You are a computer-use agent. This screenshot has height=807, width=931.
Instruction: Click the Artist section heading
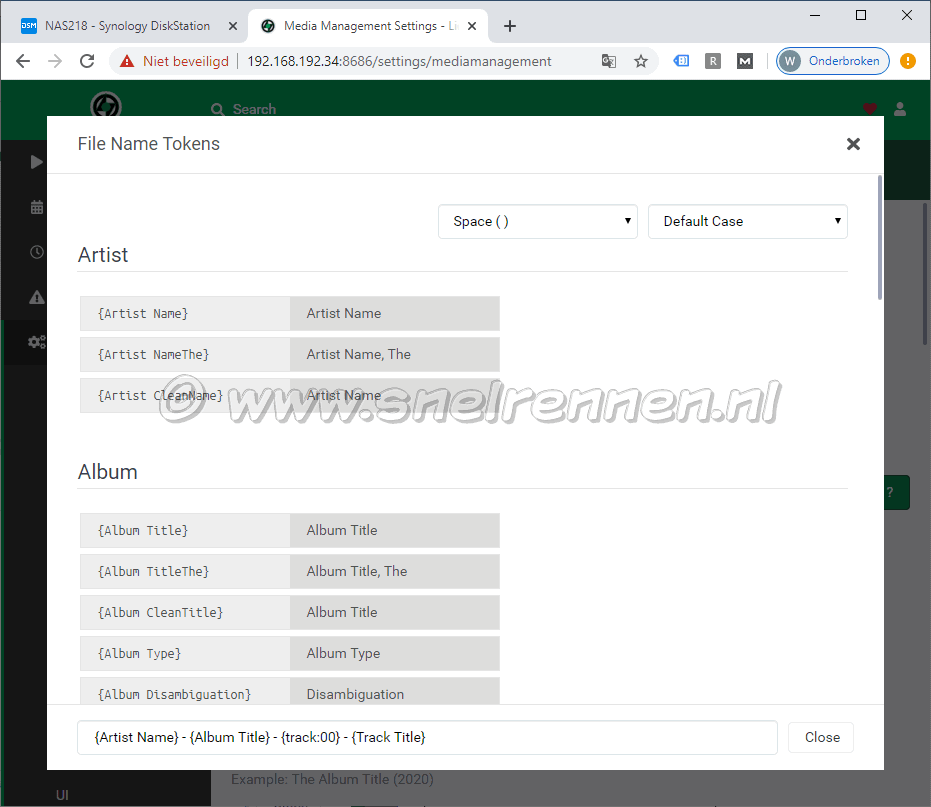tap(103, 255)
